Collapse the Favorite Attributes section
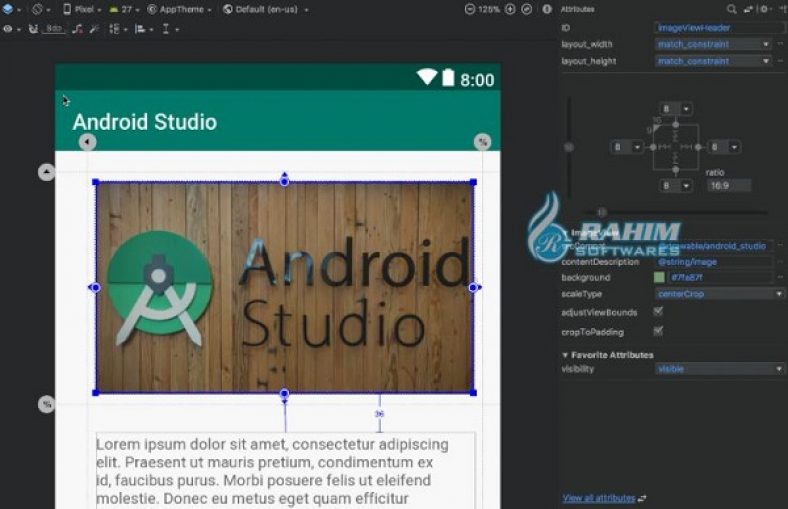The width and height of the screenshot is (788, 509). 565,355
